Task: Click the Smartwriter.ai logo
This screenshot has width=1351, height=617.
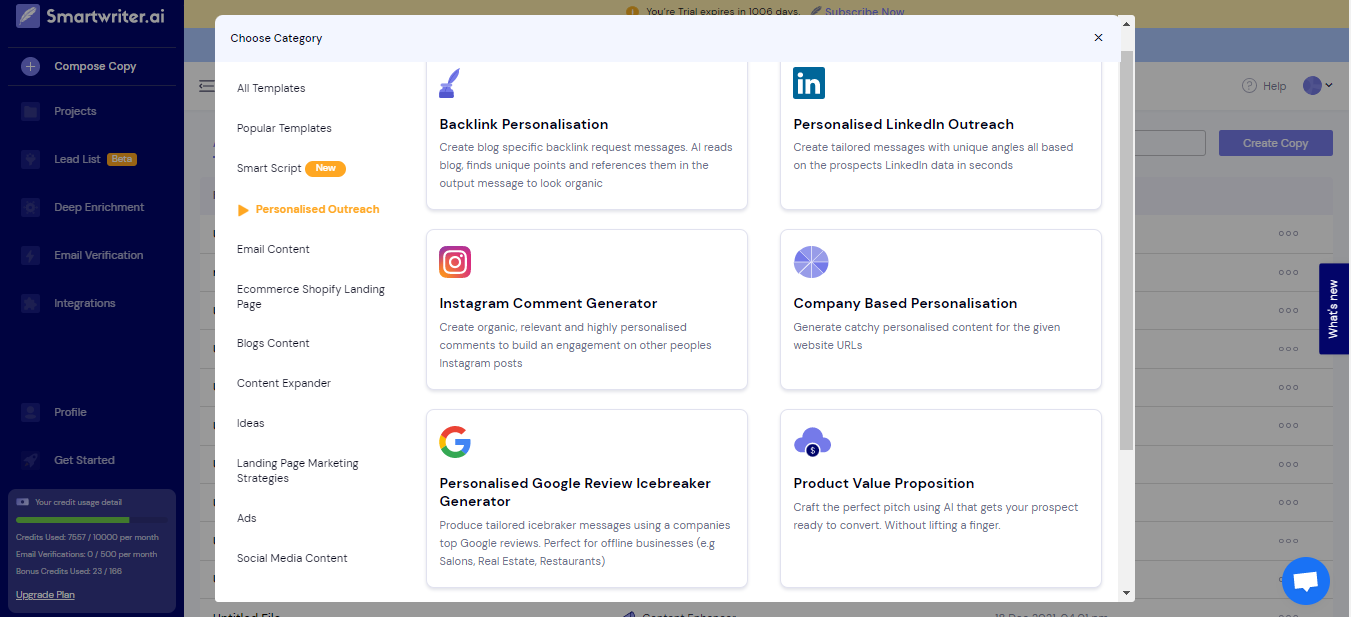Action: 88,16
